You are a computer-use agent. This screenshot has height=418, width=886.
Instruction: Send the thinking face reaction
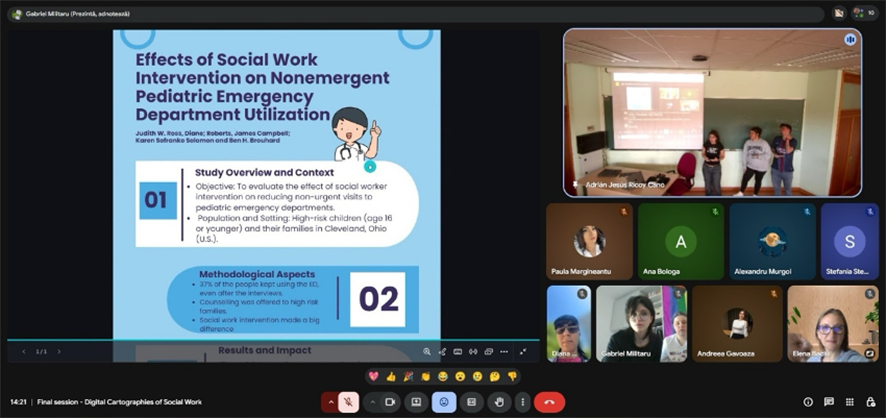[494, 376]
